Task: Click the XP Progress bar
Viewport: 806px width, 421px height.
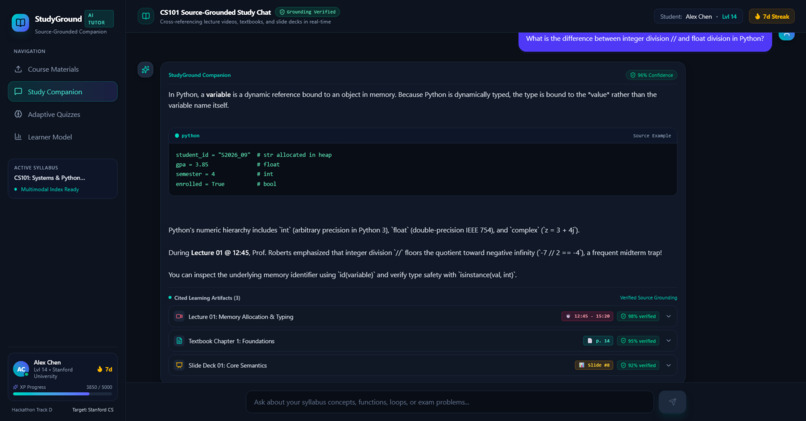Action: (x=62, y=394)
